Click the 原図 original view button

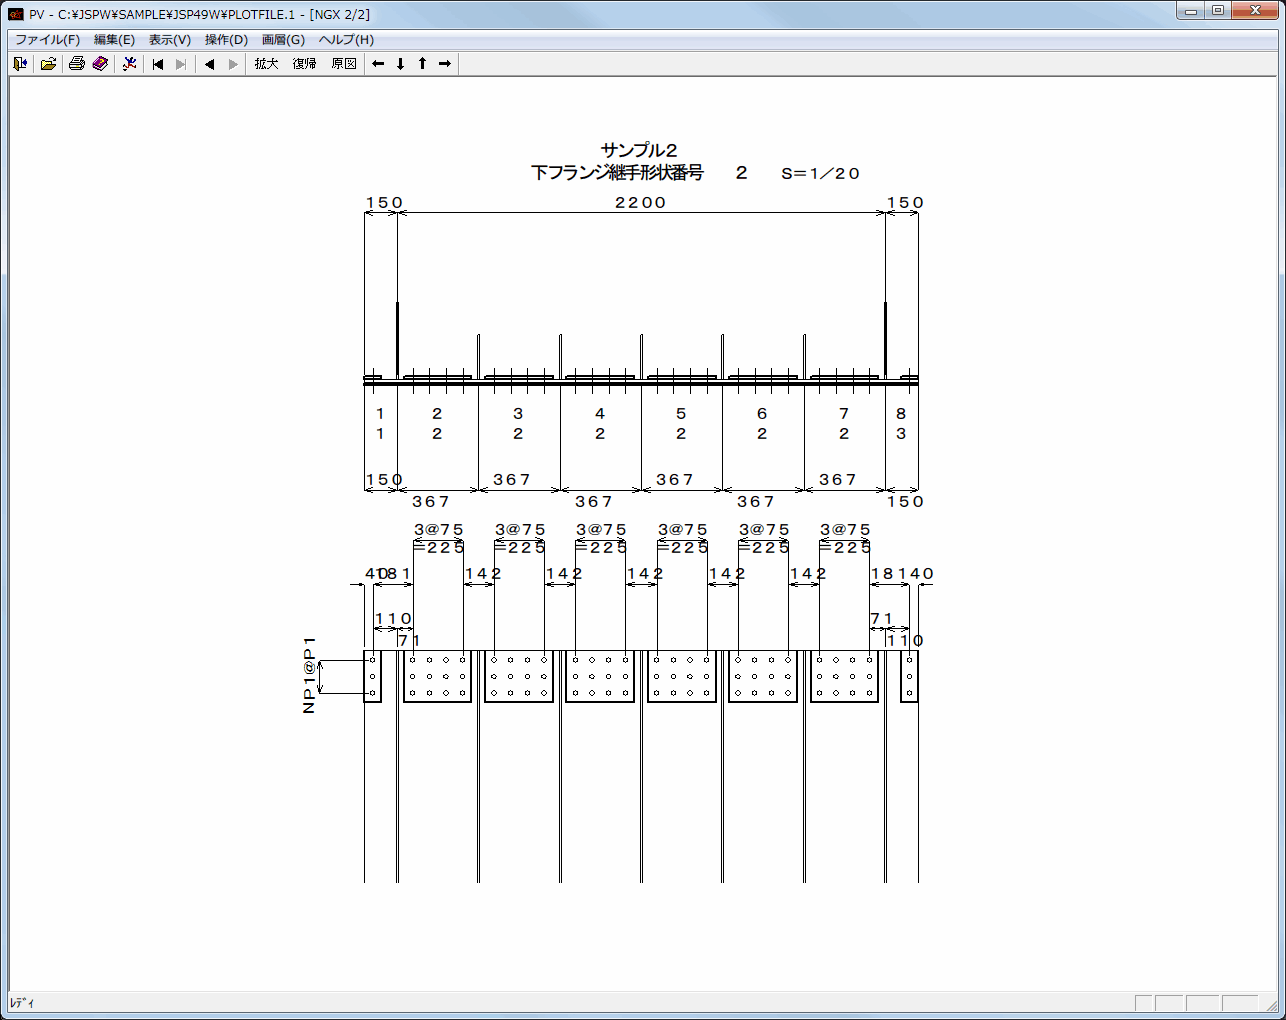[344, 64]
